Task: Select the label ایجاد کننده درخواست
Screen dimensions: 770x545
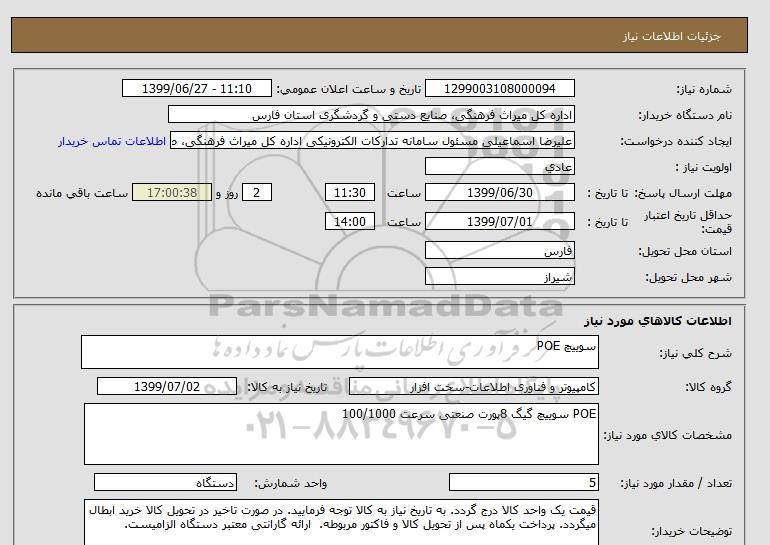Action: coord(676,141)
